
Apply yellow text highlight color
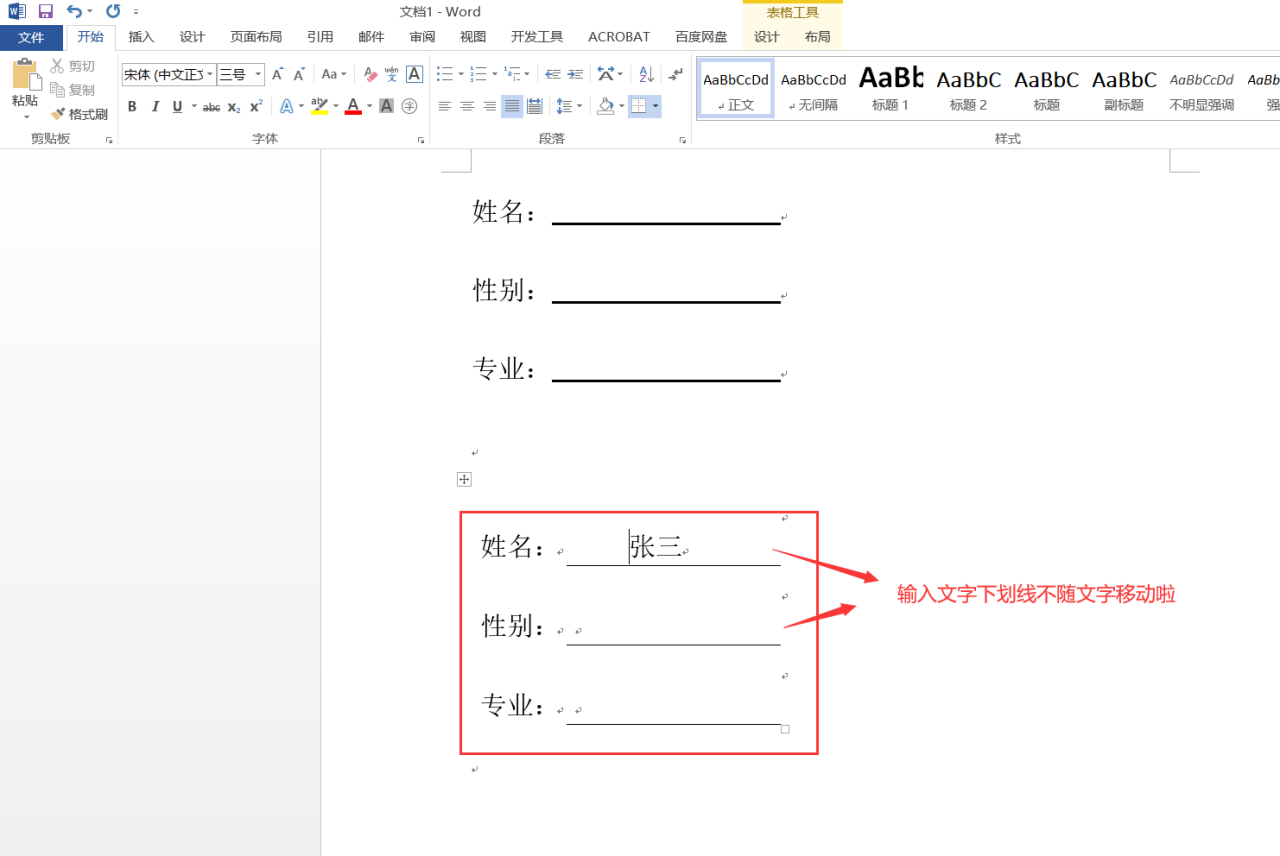coord(319,106)
